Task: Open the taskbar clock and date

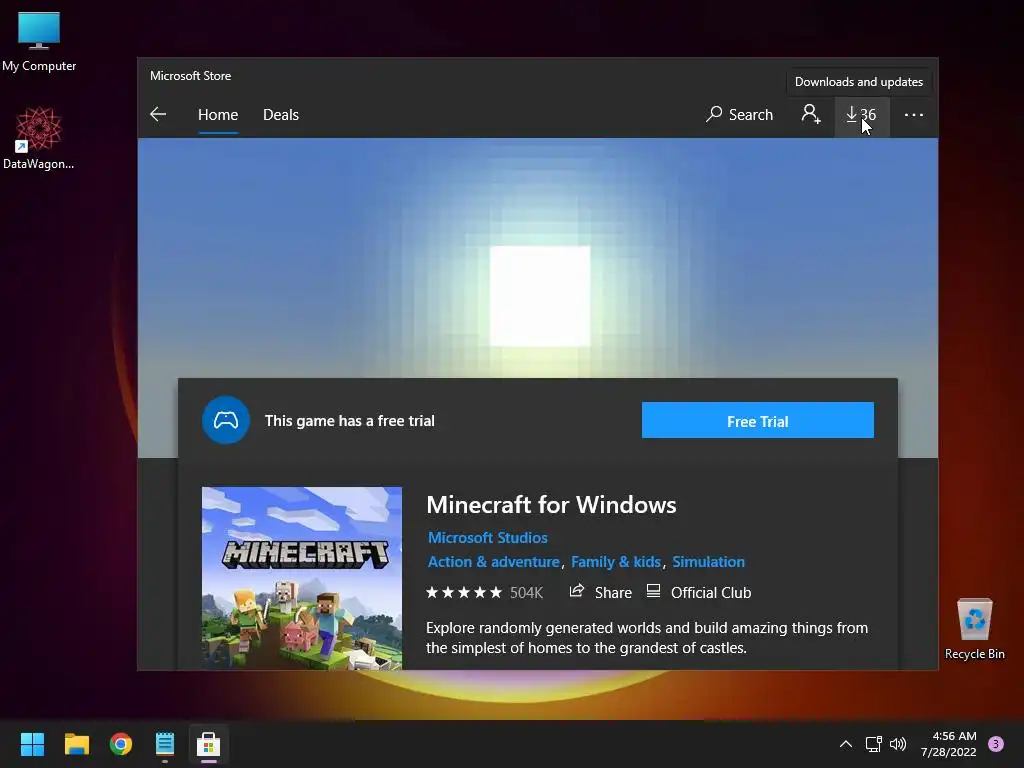Action: pyautogui.click(x=948, y=744)
